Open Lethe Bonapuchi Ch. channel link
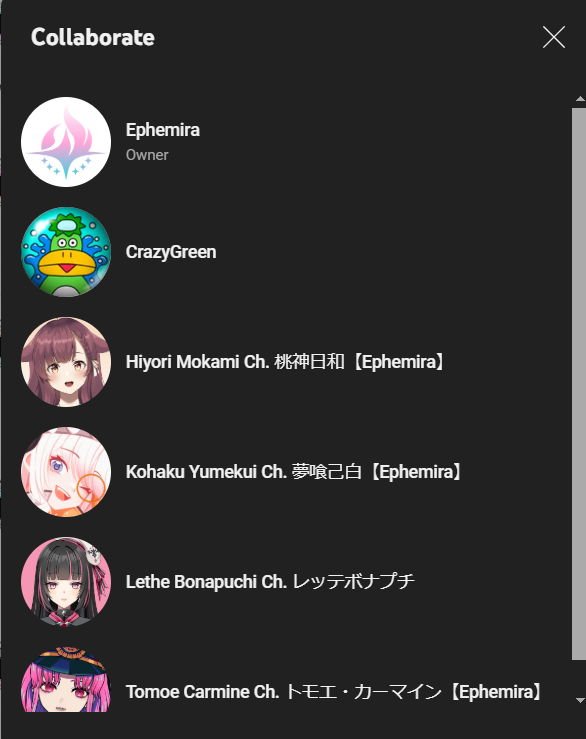586x739 pixels. 270,582
